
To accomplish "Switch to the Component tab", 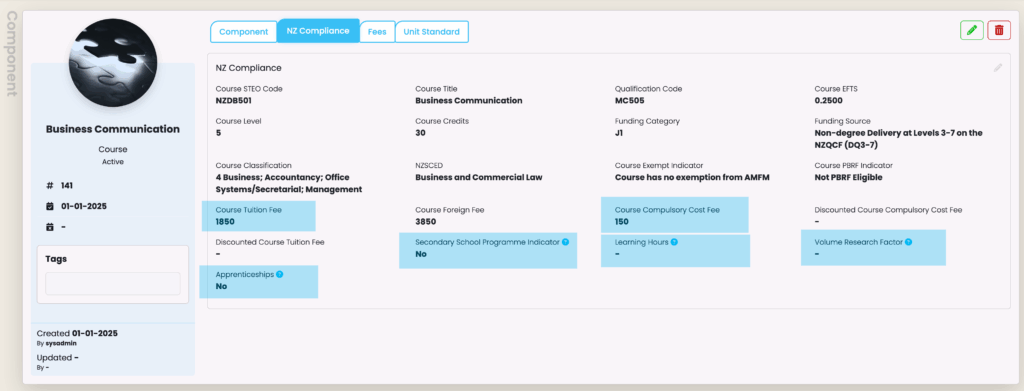I will pos(244,31).
